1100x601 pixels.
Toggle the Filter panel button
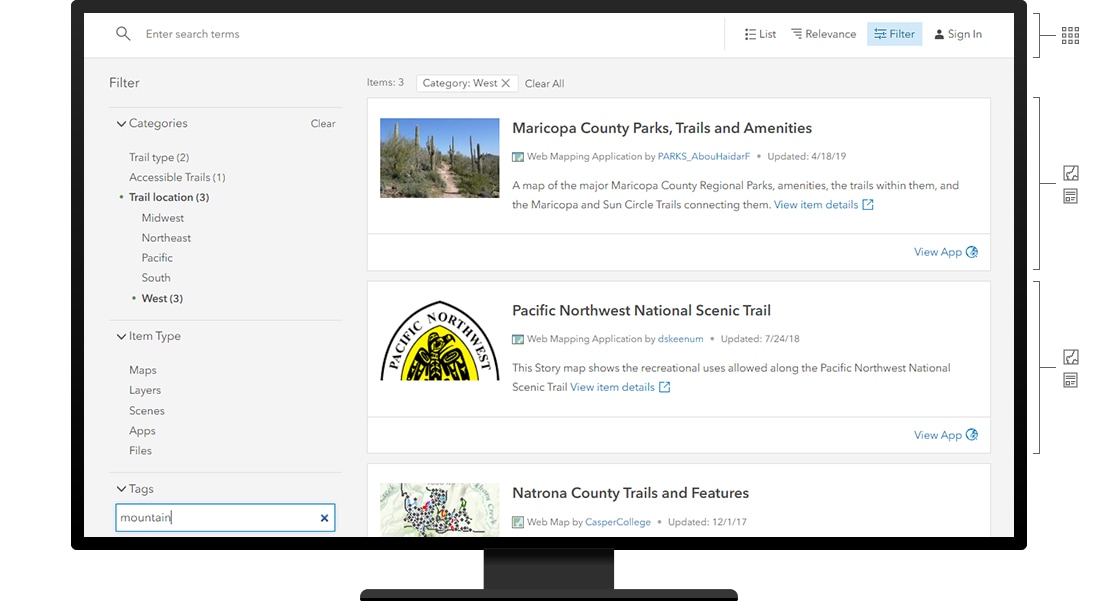(894, 34)
